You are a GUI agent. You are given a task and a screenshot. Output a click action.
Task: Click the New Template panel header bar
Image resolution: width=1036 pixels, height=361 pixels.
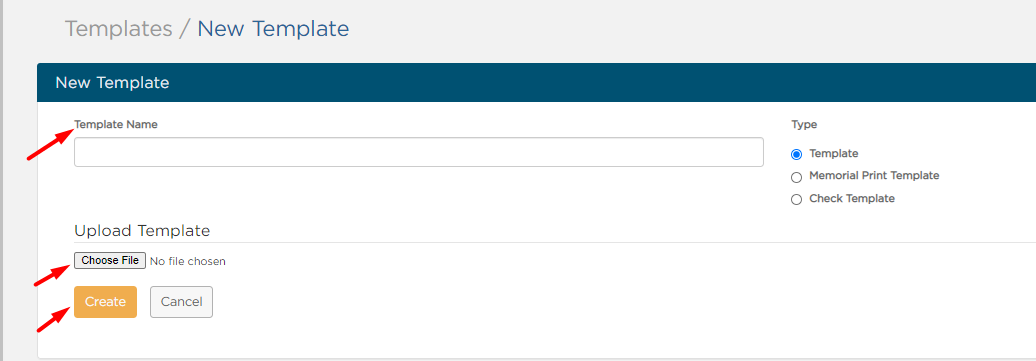tap(536, 83)
